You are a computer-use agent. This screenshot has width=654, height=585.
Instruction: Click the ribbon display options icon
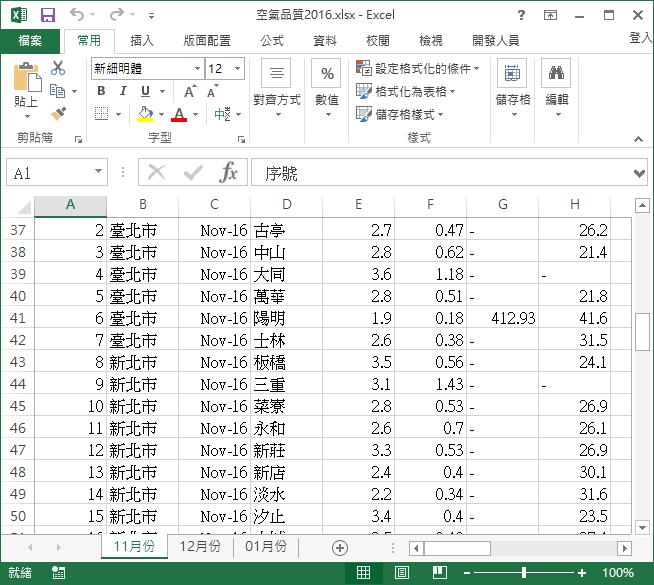(550, 15)
